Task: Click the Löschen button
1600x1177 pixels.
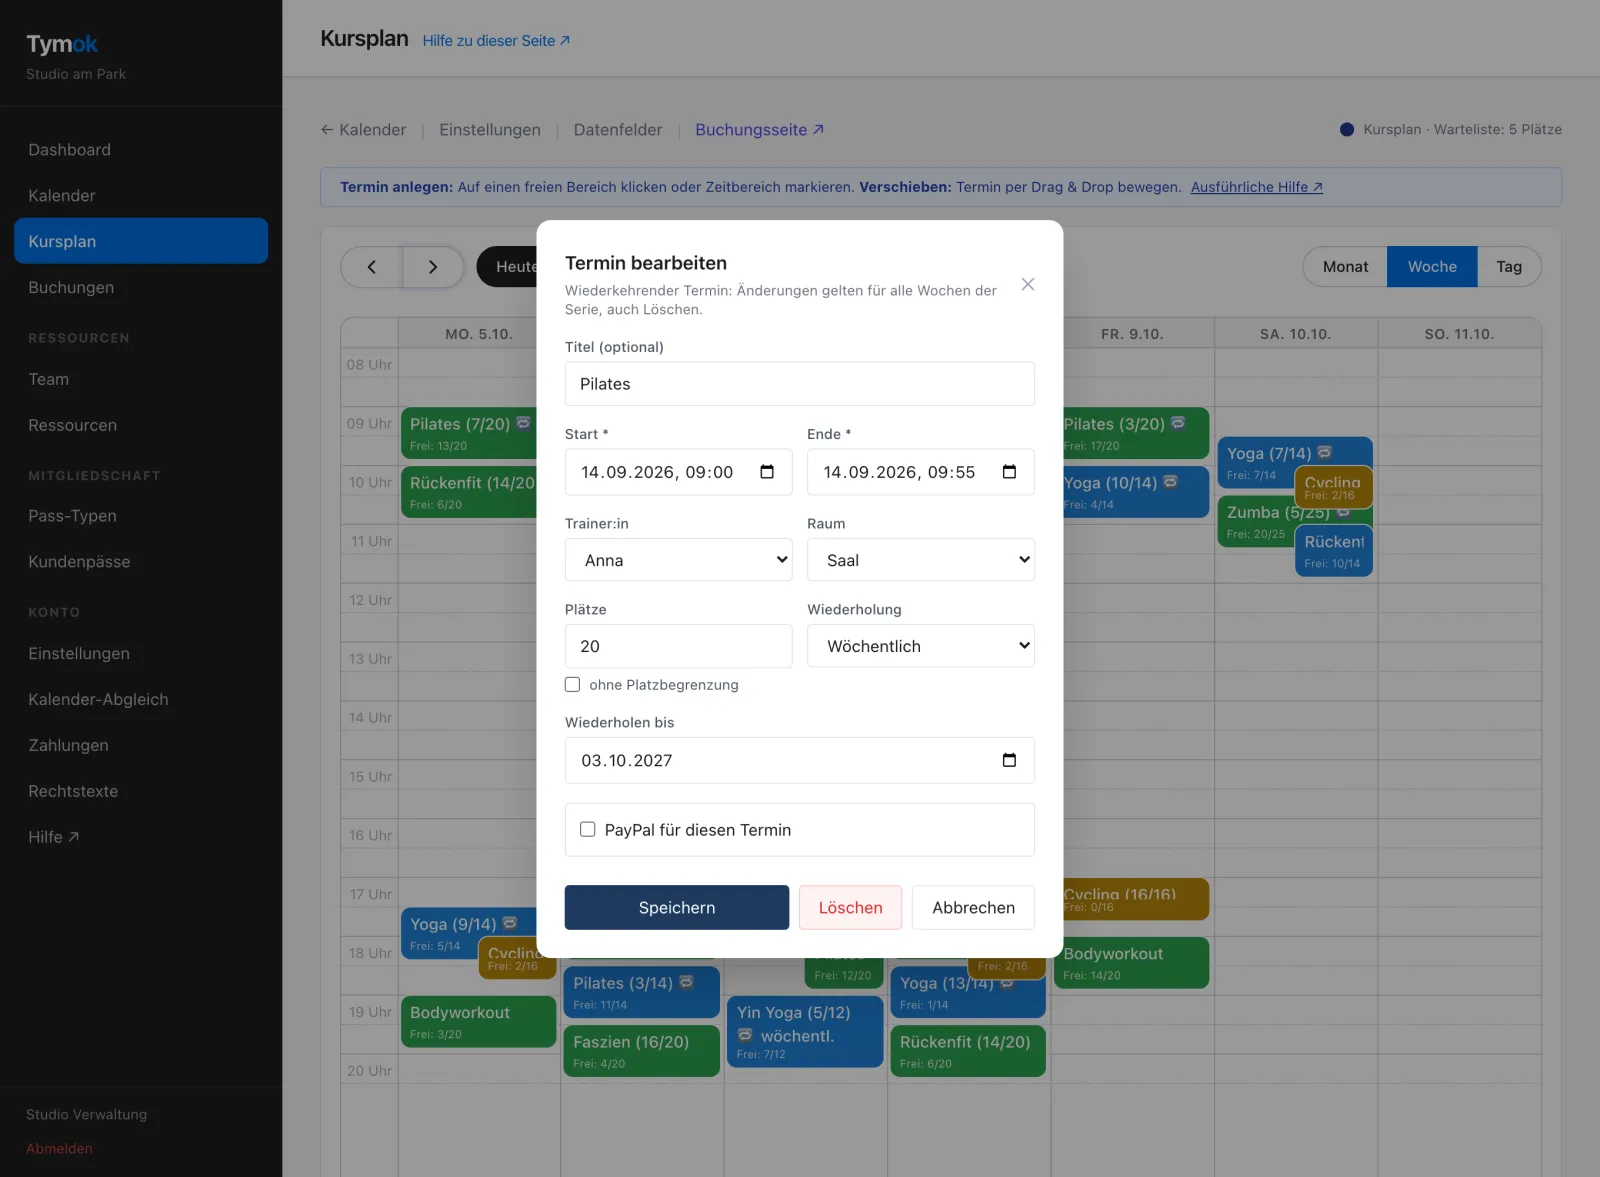Action: (851, 908)
